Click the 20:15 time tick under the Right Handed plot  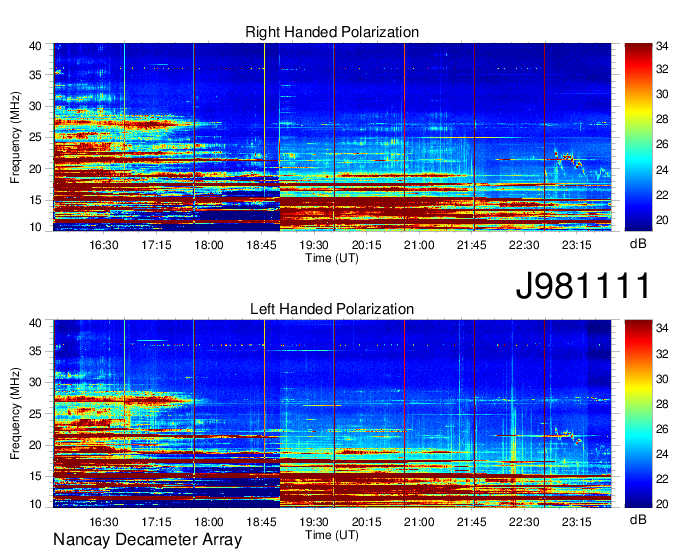(366, 245)
